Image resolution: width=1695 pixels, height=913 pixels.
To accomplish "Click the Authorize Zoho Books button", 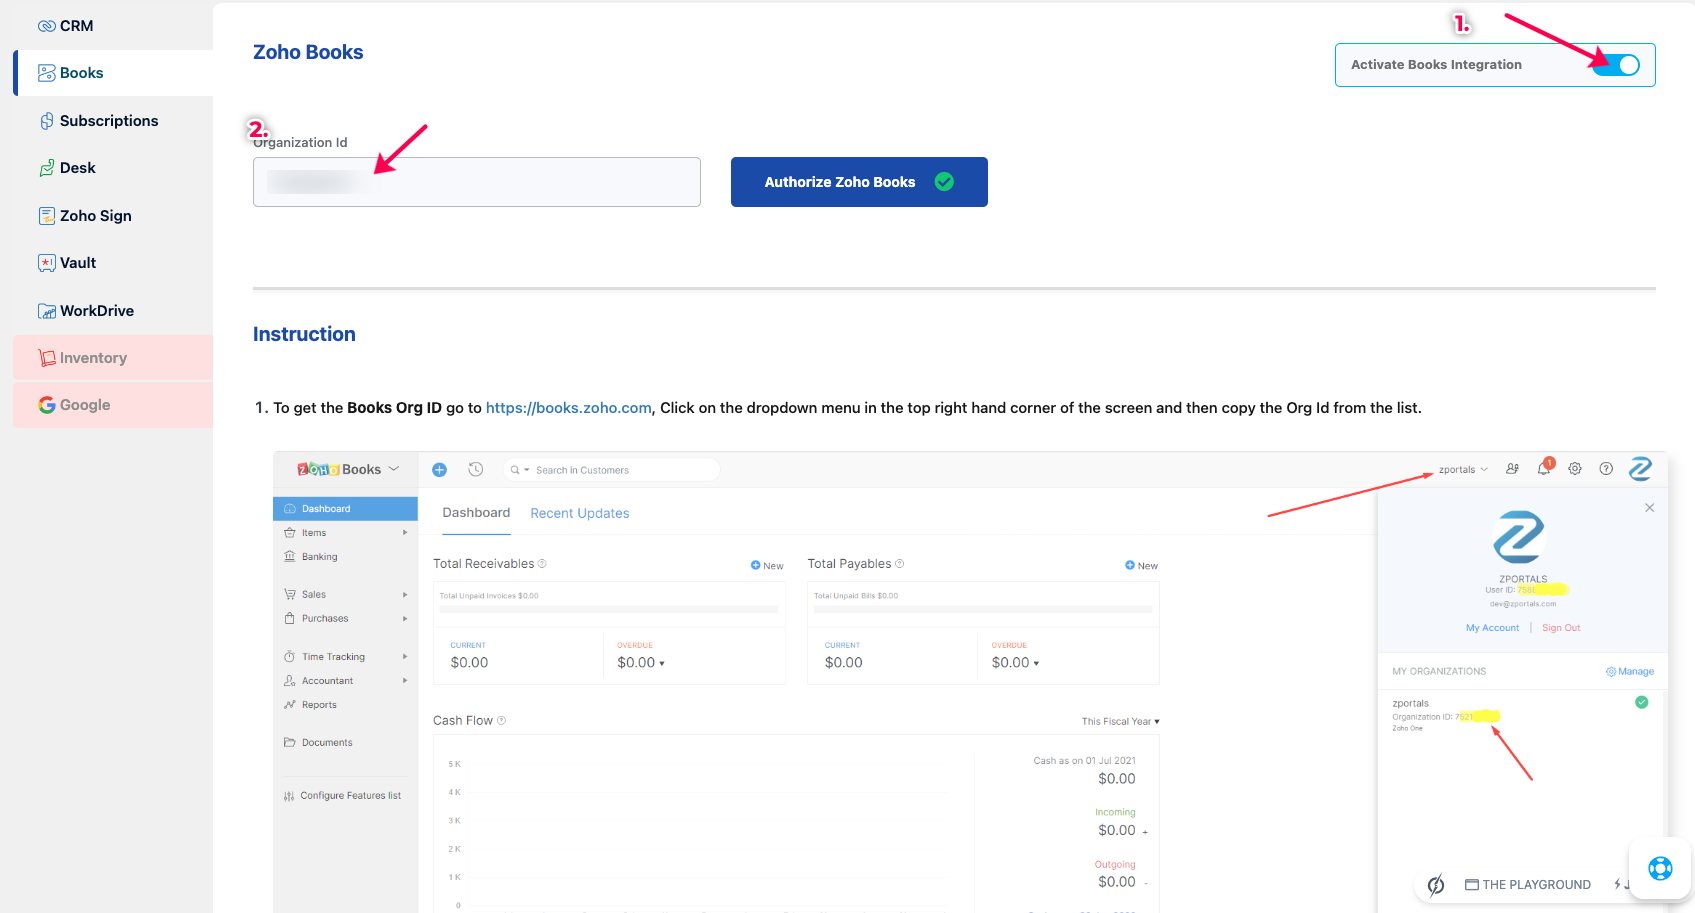I will click(858, 182).
